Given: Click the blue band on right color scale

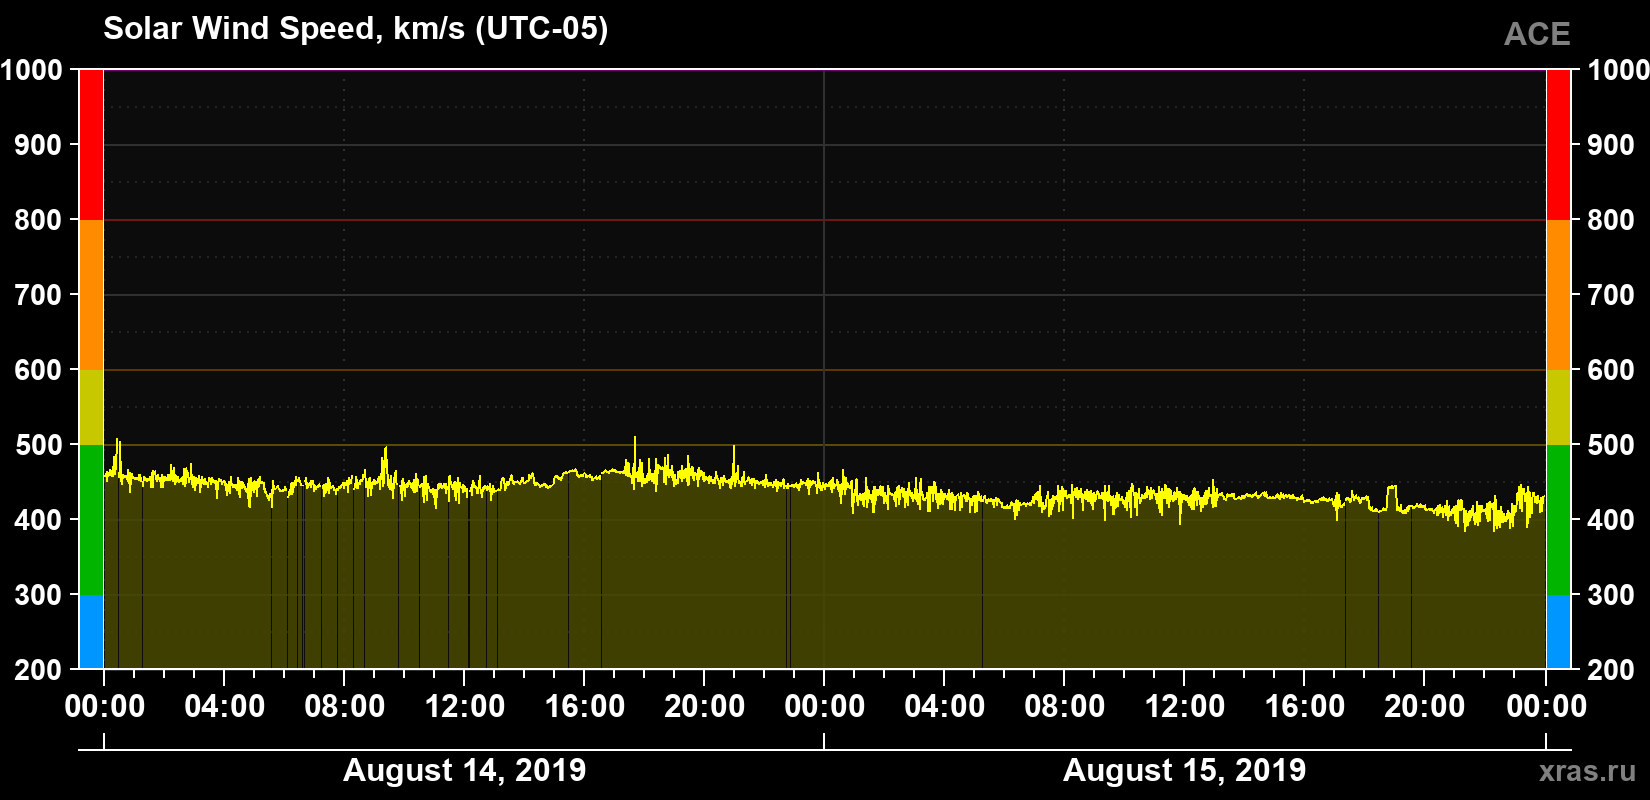Looking at the screenshot, I should point(1559,632).
